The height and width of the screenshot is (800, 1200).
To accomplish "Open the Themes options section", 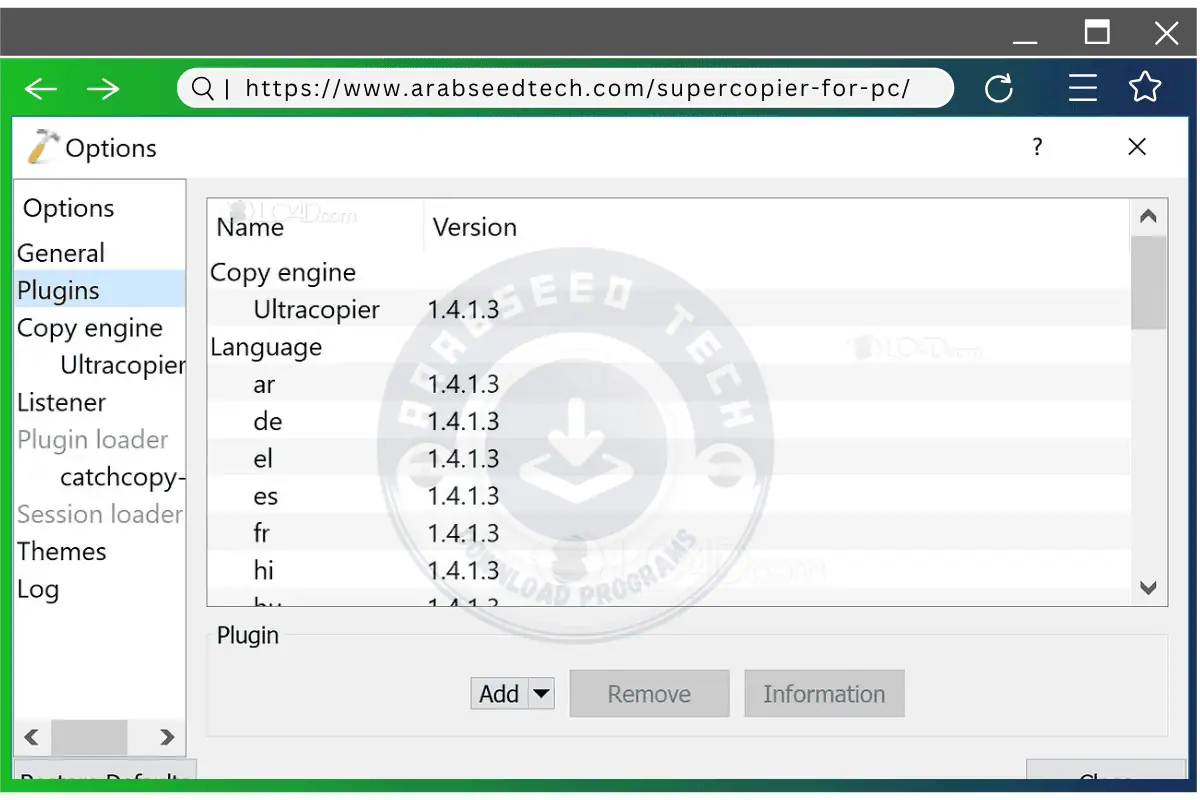I will (62, 551).
